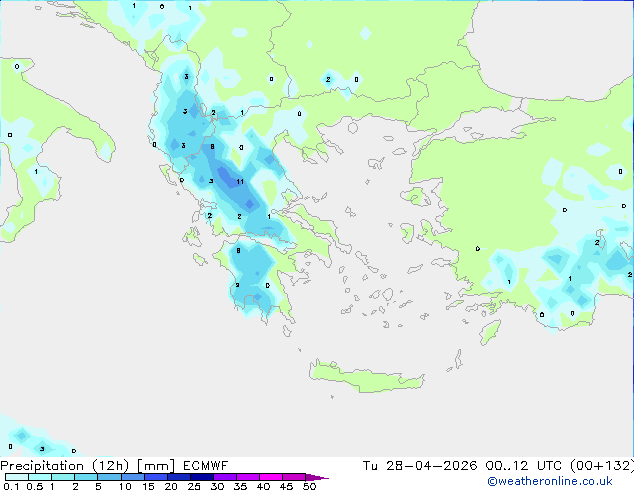
Task: Click the 30–35 mm purple legend box
Action: [x=225, y=477]
